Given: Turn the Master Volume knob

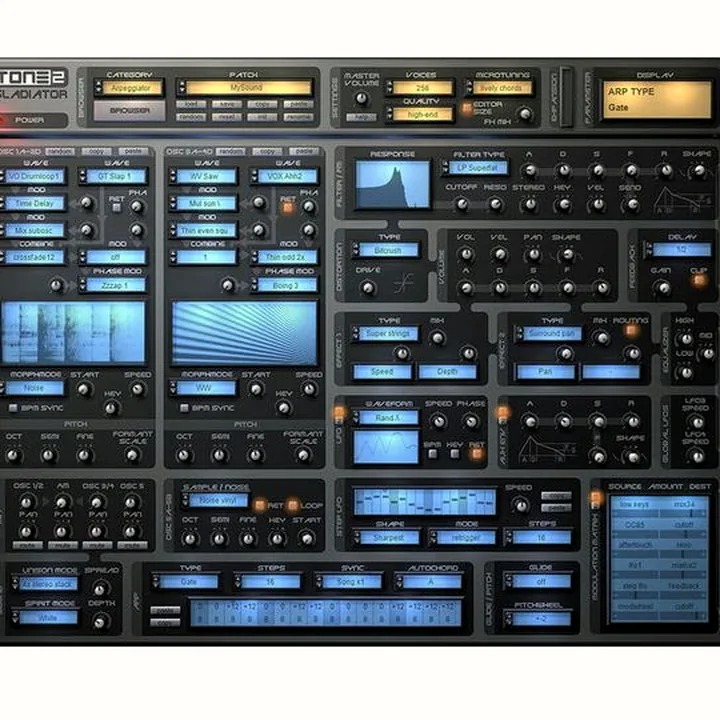Looking at the screenshot, I should pyautogui.click(x=361, y=98).
